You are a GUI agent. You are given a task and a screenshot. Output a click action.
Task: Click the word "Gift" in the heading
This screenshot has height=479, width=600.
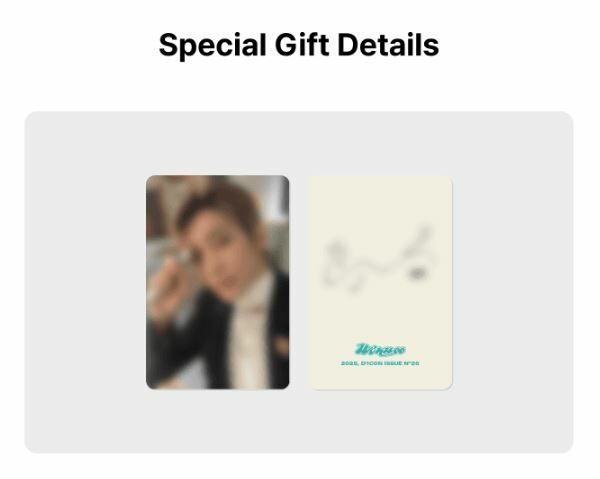point(302,45)
